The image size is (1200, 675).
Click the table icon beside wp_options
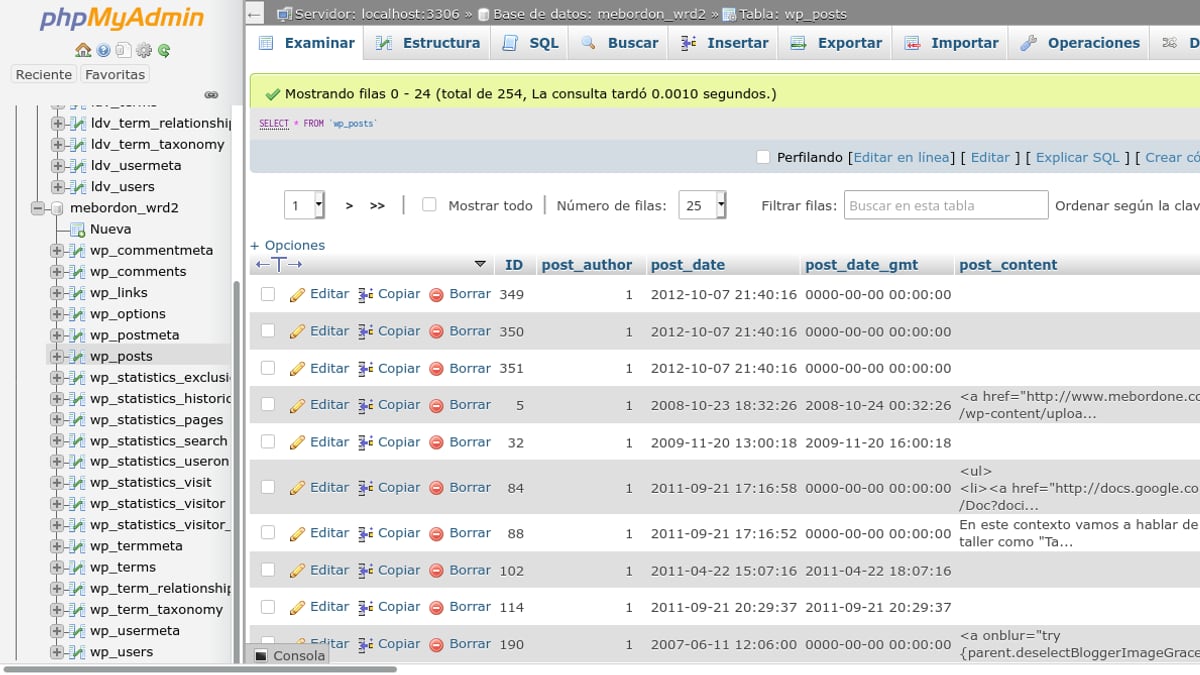coord(77,314)
